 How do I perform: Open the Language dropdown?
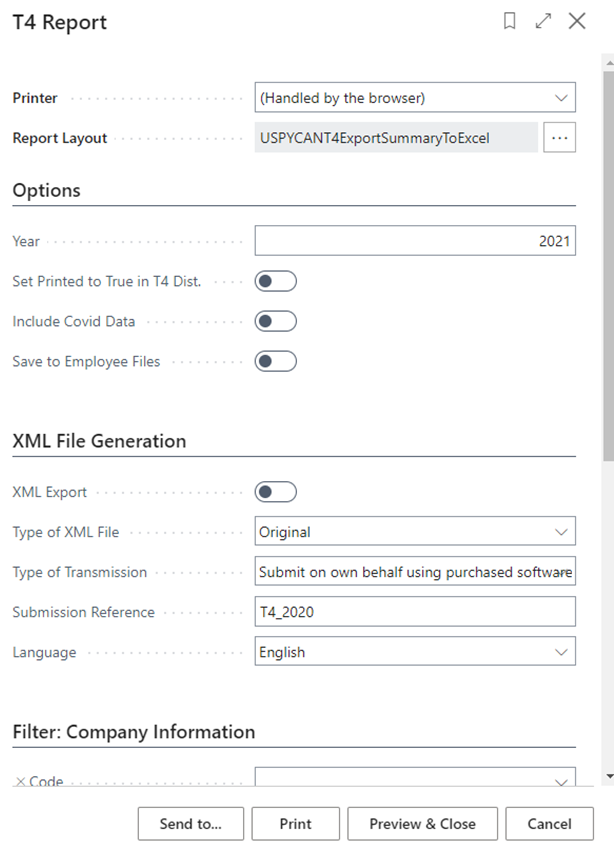coord(415,652)
